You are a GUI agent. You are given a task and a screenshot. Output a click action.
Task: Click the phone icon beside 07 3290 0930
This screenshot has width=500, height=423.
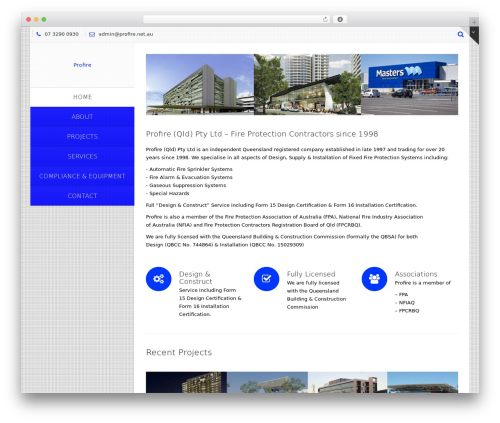39,34
